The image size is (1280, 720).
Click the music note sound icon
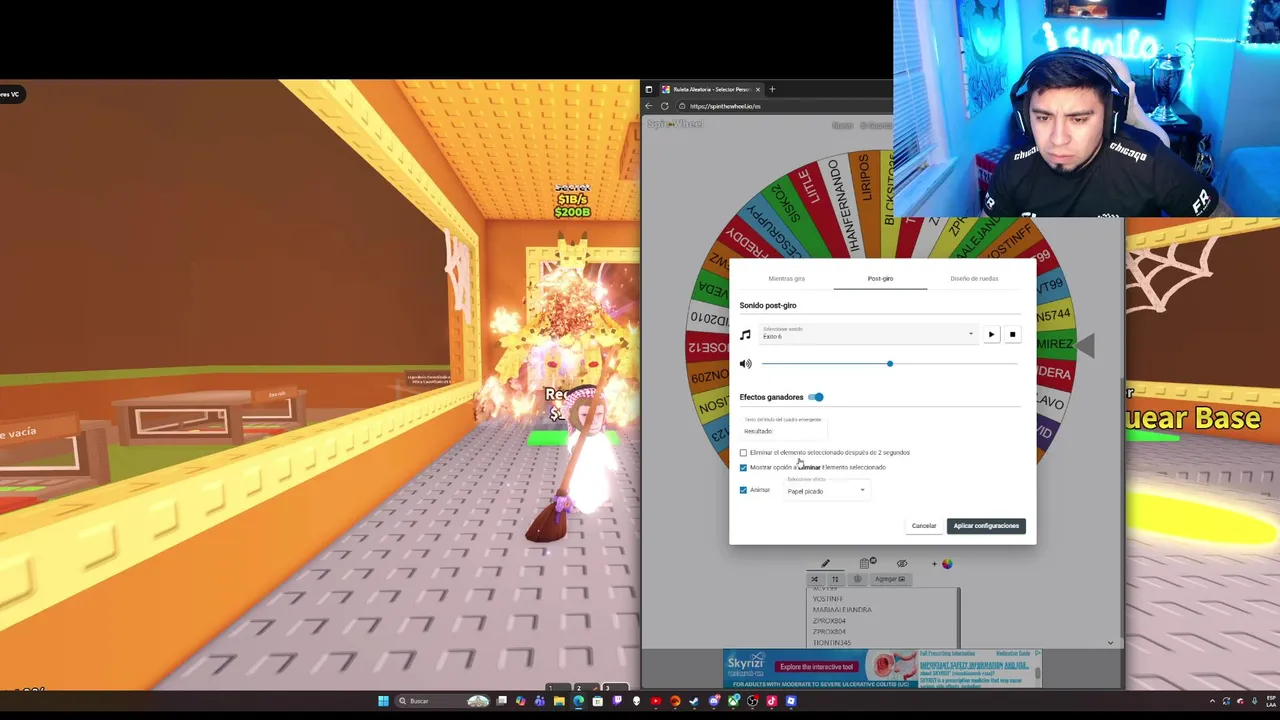(745, 335)
